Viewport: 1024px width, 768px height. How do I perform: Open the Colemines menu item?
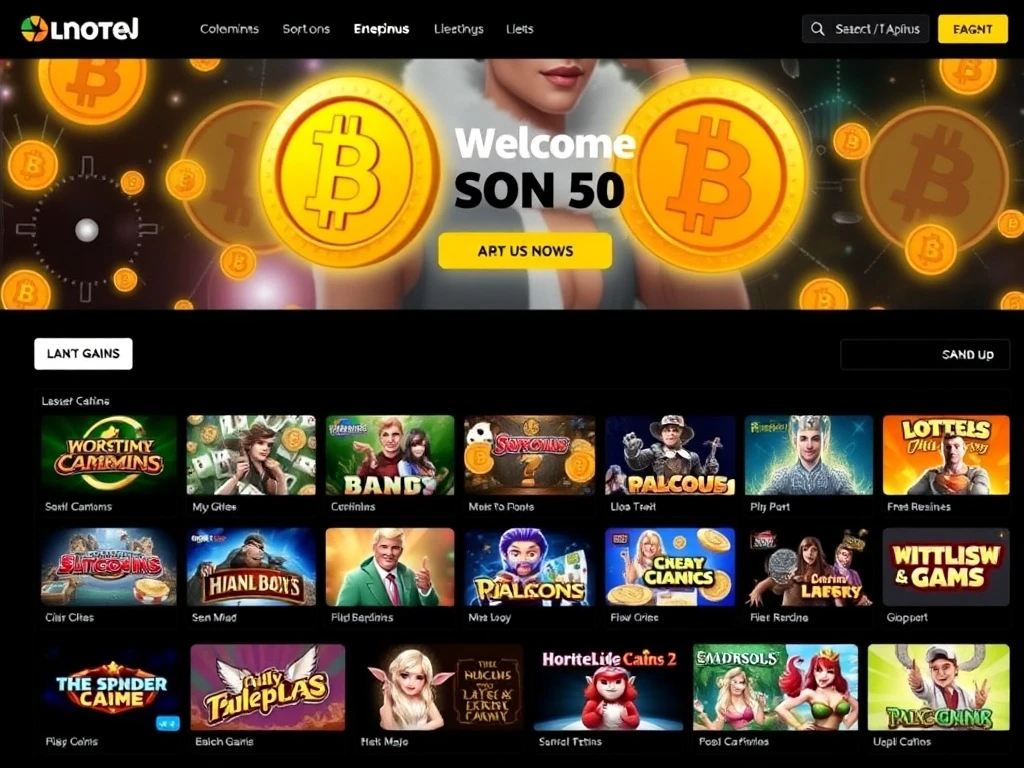pos(229,29)
